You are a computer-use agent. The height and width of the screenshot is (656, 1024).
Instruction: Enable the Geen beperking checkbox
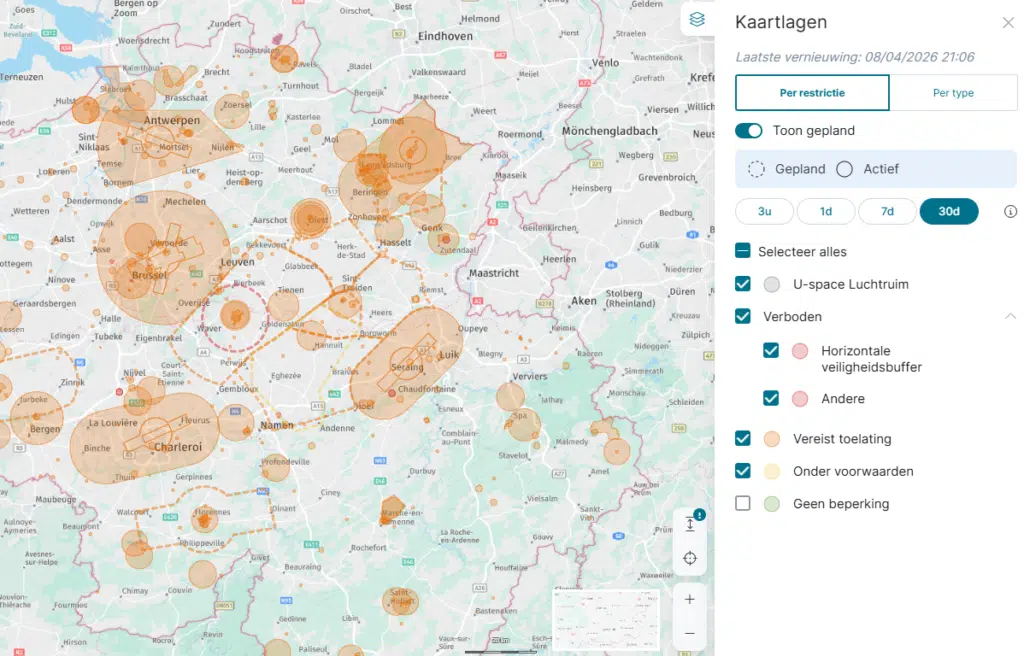pos(743,503)
